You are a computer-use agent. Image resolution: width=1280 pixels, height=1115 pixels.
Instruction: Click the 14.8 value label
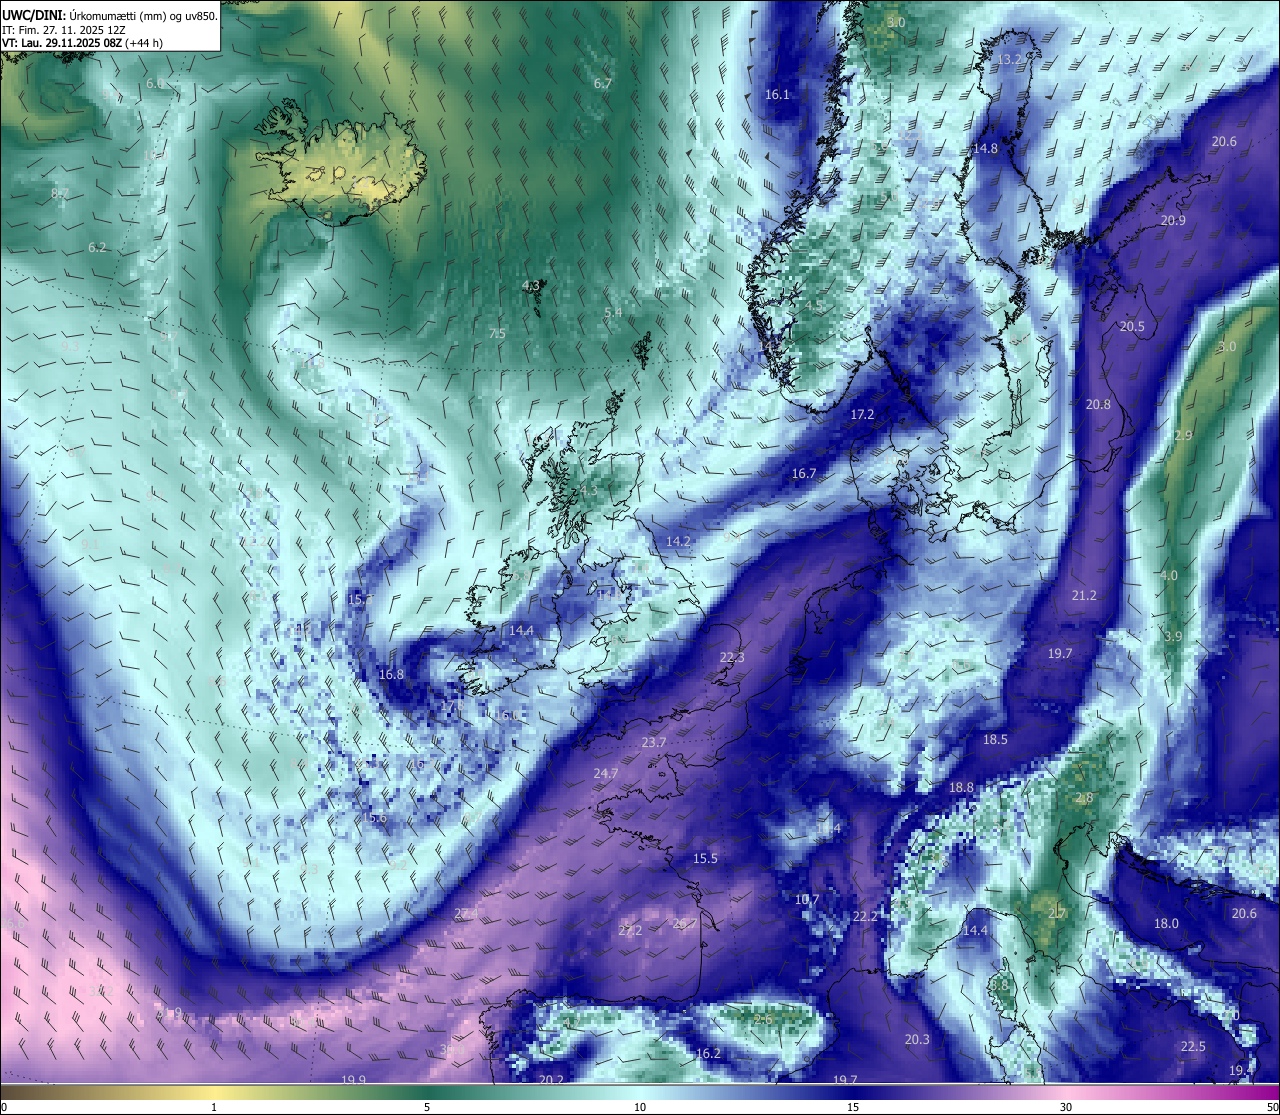[985, 149]
